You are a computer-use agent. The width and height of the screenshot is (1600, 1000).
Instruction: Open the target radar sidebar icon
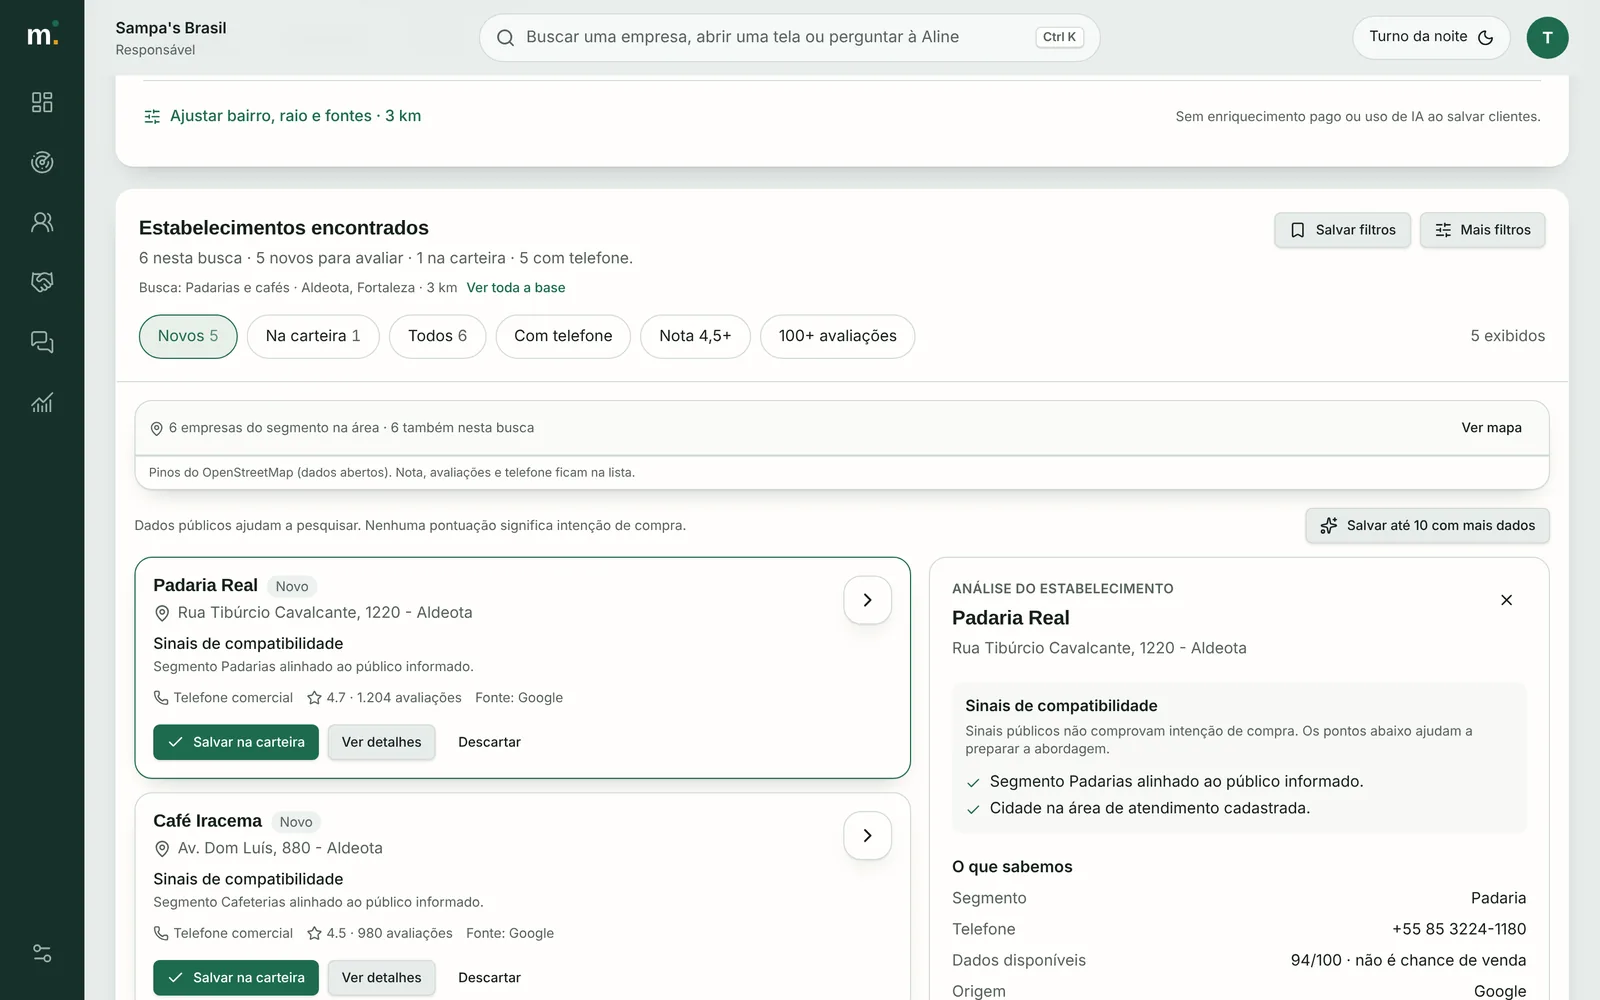42,162
